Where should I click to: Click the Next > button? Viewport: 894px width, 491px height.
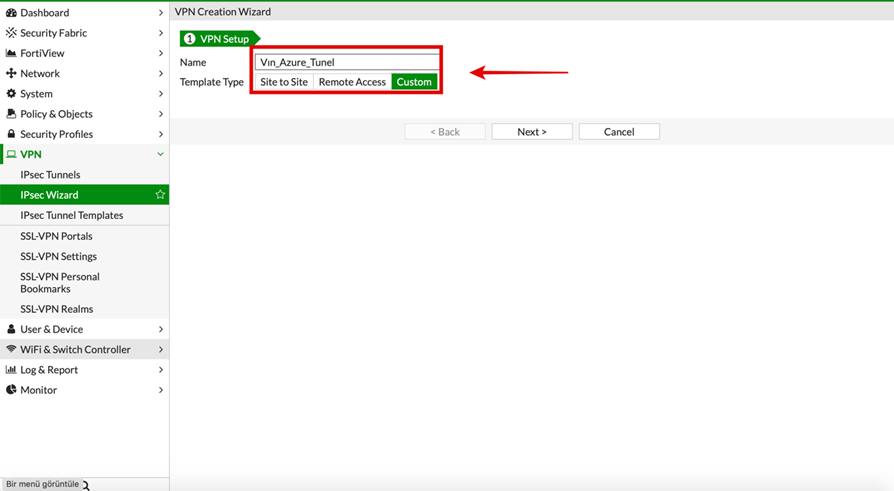(x=532, y=132)
